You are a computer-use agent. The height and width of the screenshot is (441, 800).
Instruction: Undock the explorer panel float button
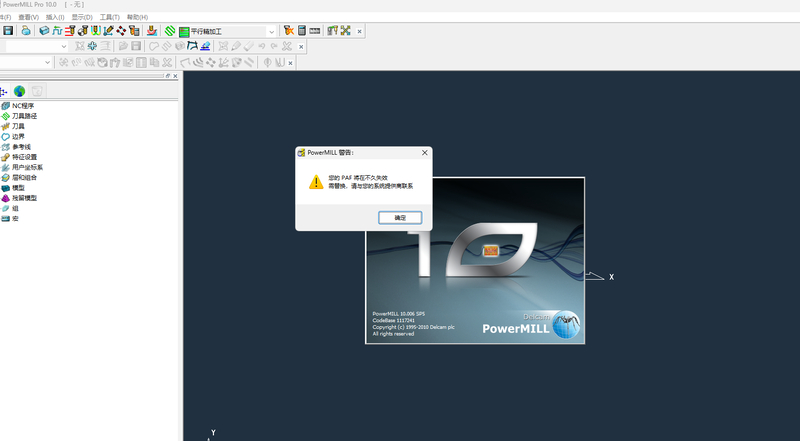pyautogui.click(x=168, y=76)
